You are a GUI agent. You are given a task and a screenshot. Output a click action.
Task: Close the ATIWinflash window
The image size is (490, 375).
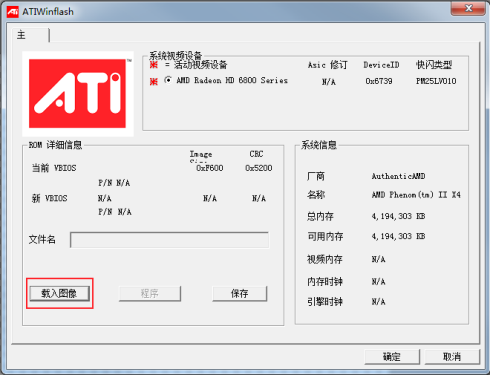468,8
